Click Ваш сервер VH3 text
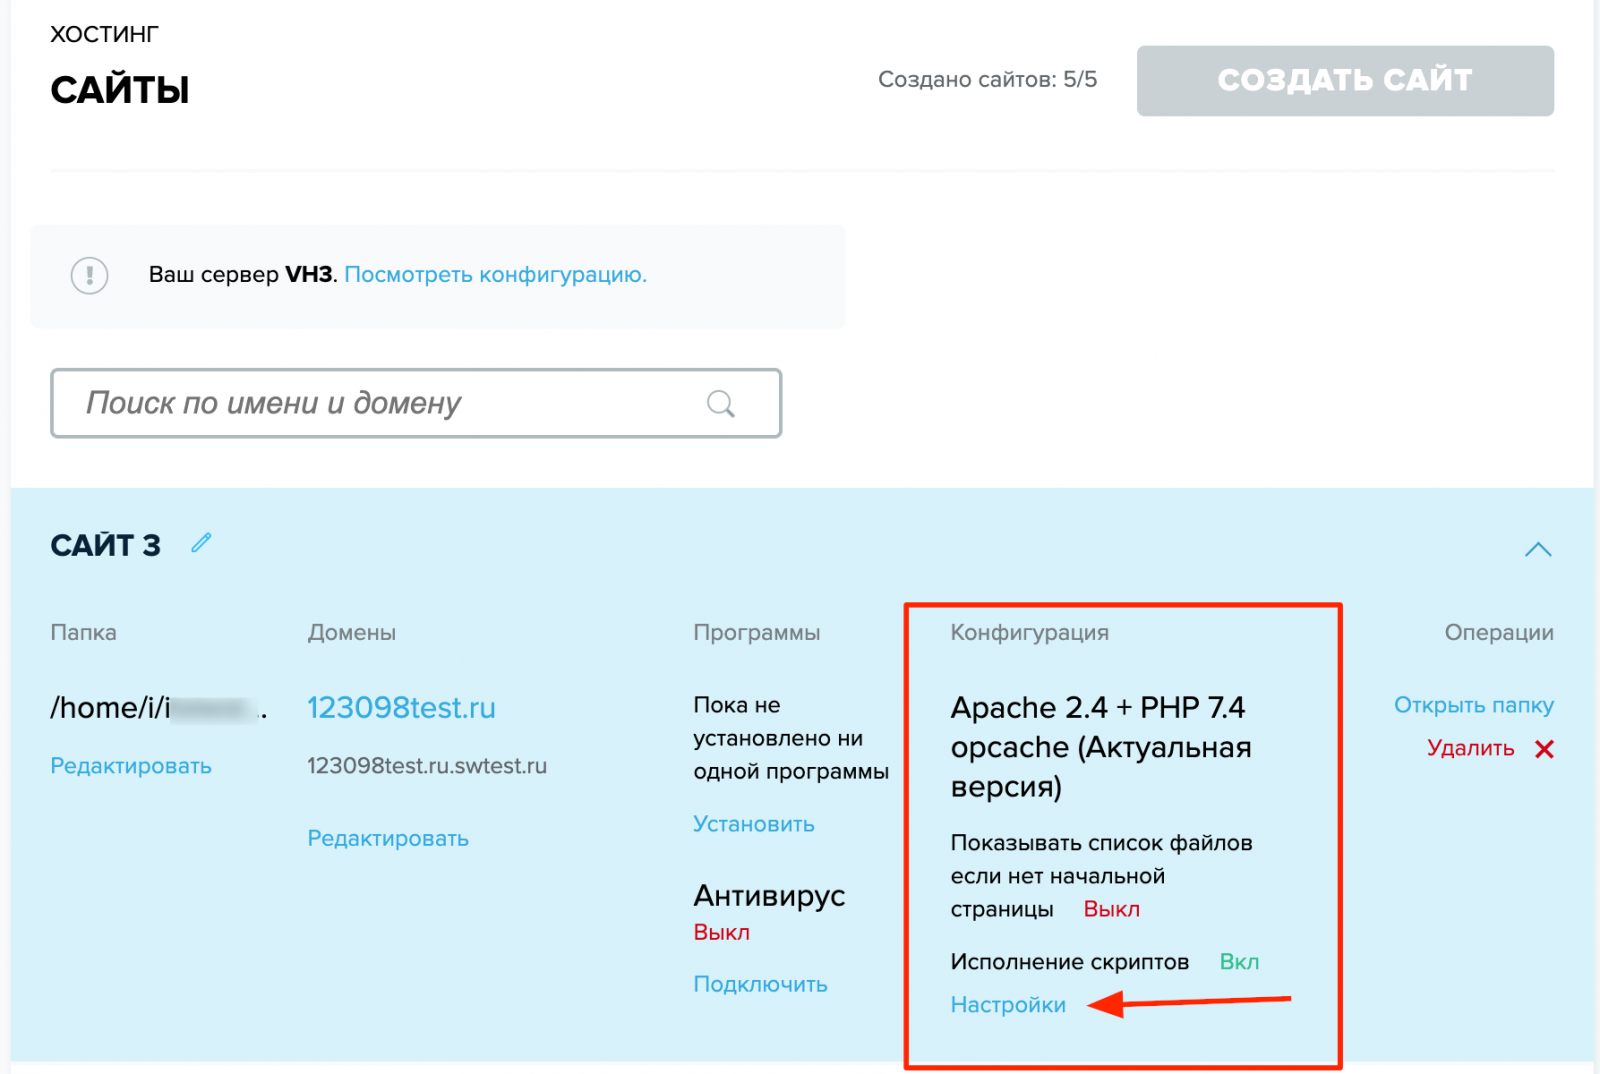 click(x=241, y=274)
